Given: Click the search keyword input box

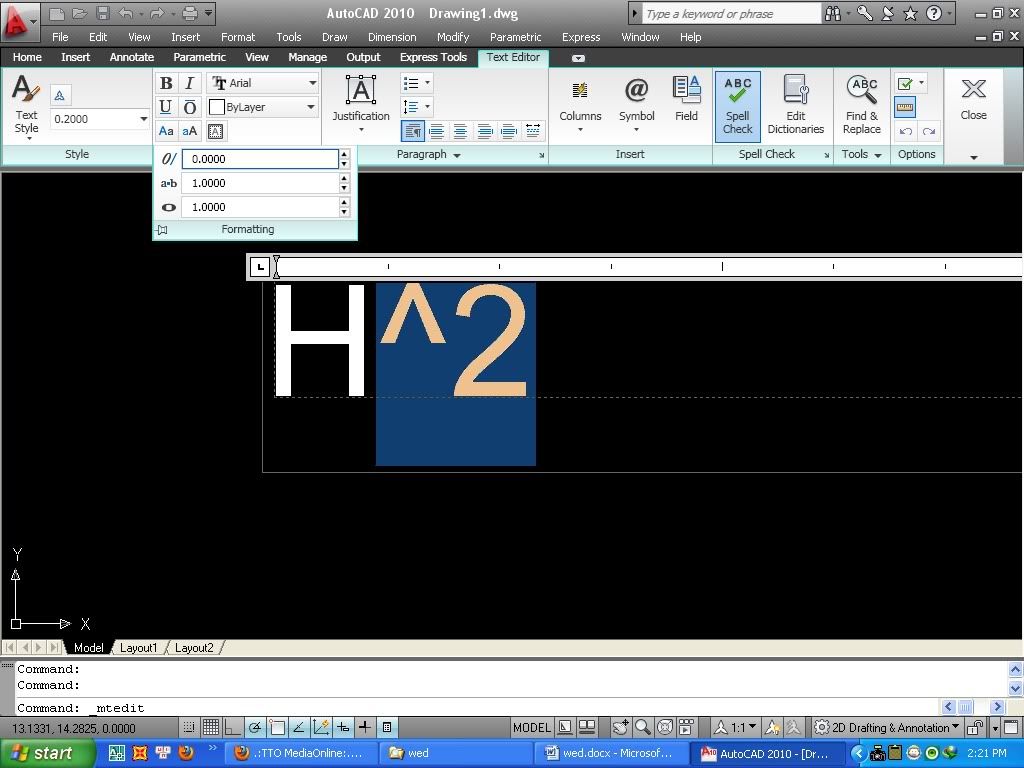Looking at the screenshot, I should click(x=731, y=14).
